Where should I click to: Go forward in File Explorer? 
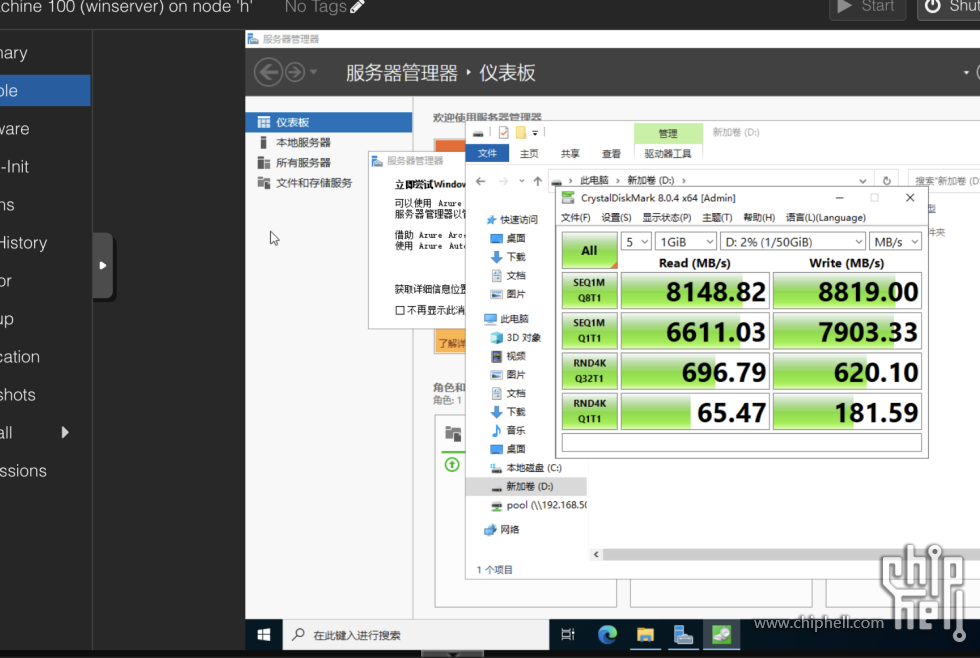coord(503,181)
